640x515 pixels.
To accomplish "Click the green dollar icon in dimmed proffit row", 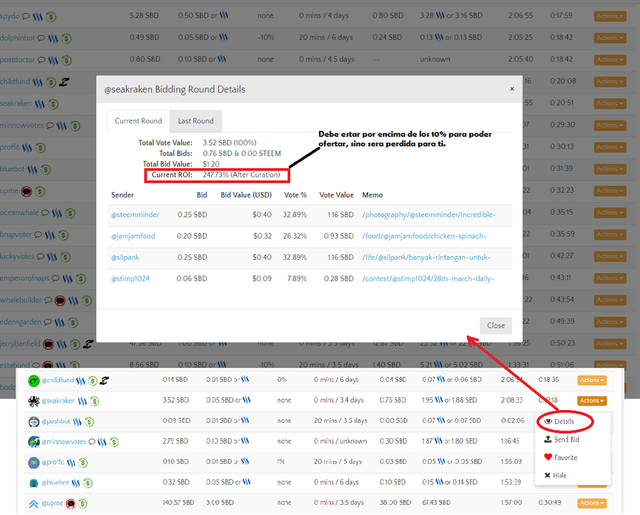I will [x=40, y=148].
